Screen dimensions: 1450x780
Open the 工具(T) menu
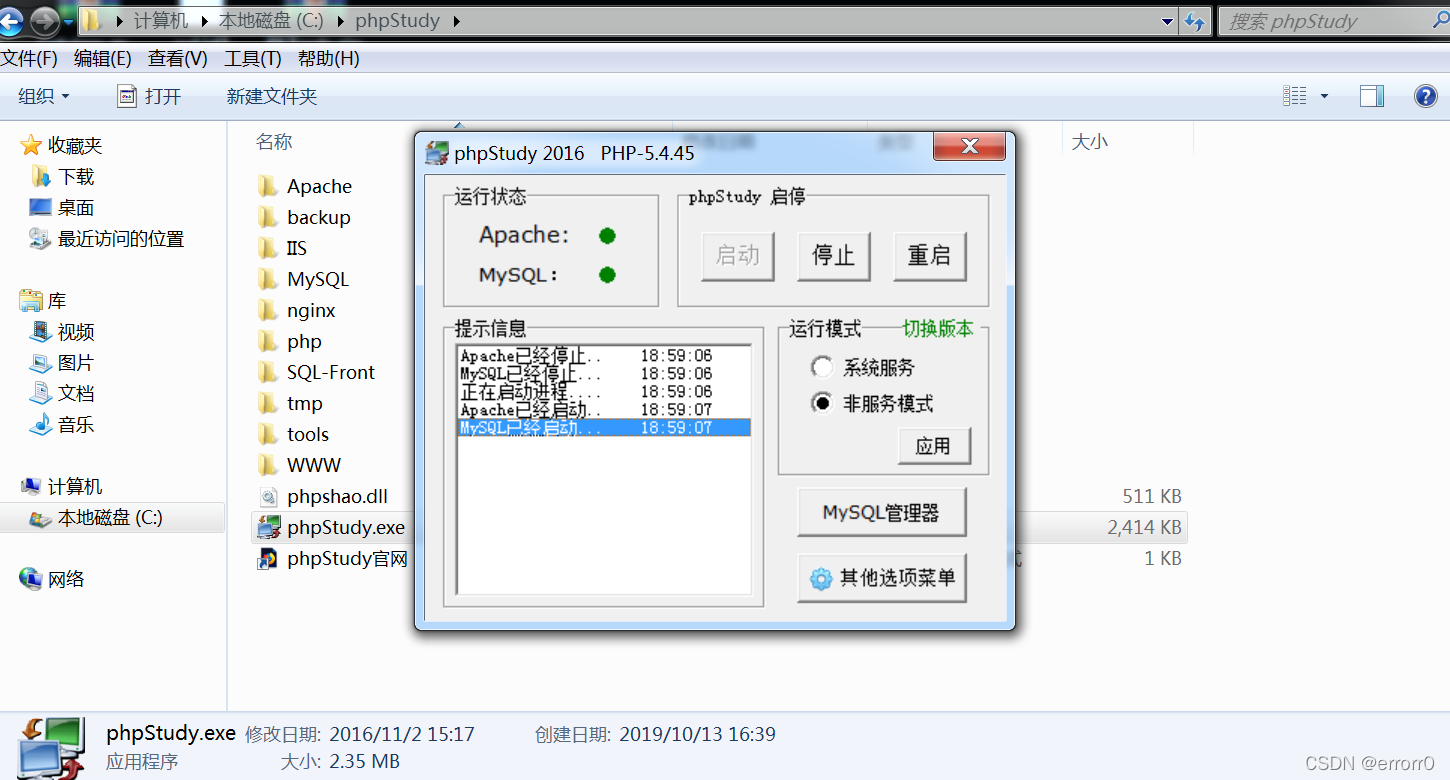[x=253, y=59]
